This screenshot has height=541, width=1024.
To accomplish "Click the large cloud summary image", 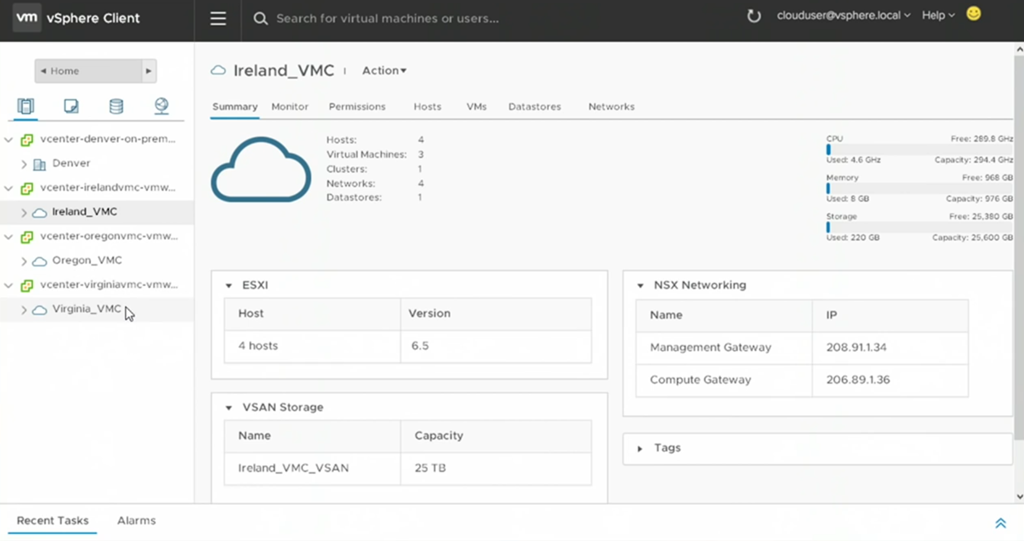I will [x=261, y=169].
